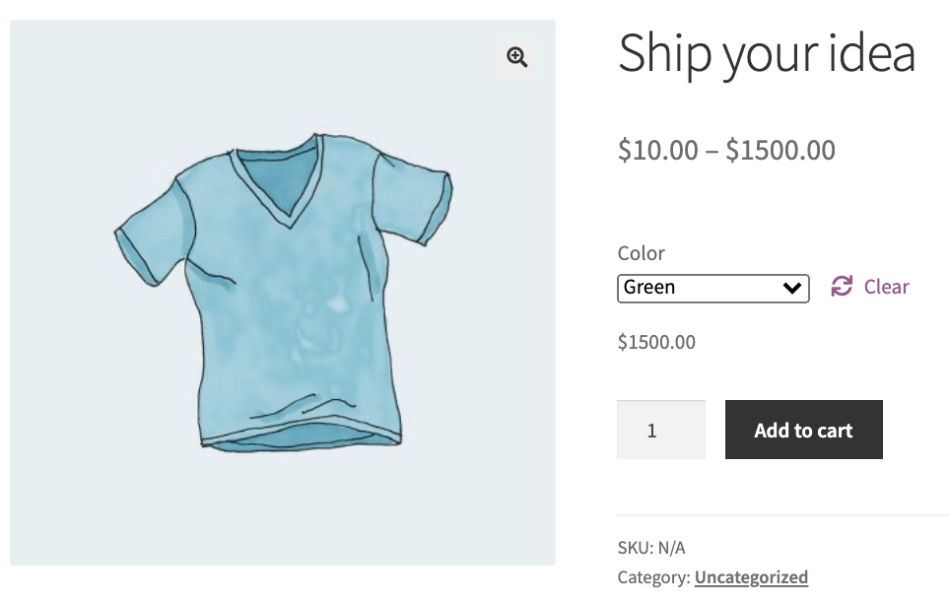Viewport: 950px width, 601px height.
Task: Click the chevron arrow in Color select
Action: tap(793, 288)
